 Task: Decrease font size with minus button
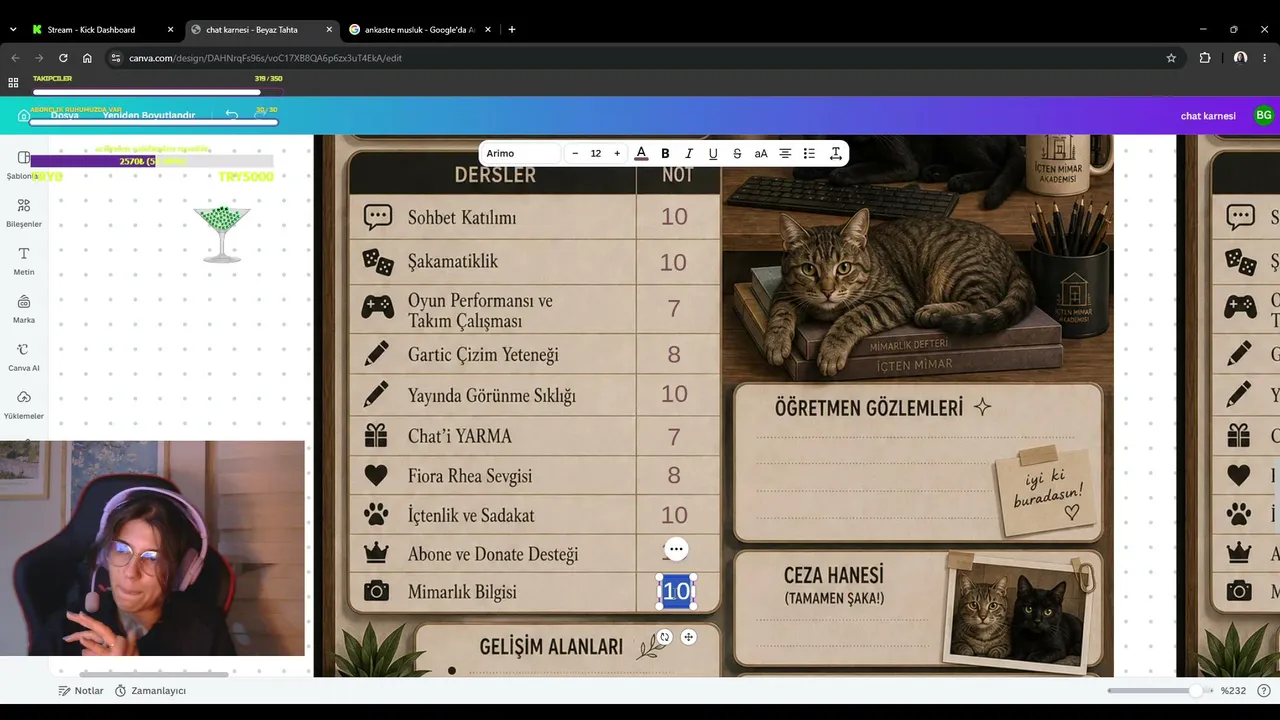575,153
